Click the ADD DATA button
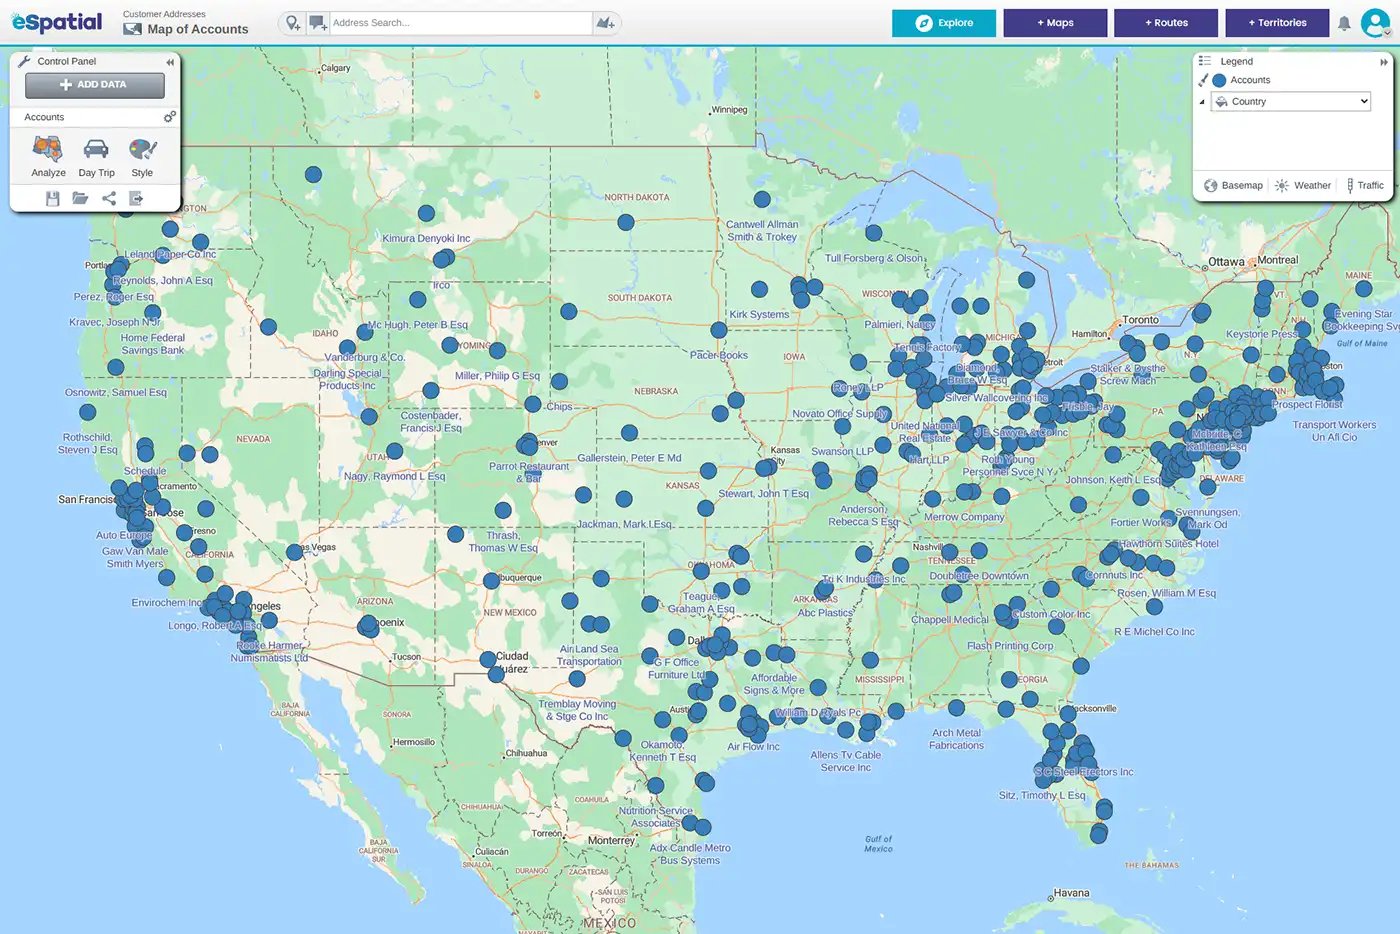1400x934 pixels. pyautogui.click(x=95, y=85)
